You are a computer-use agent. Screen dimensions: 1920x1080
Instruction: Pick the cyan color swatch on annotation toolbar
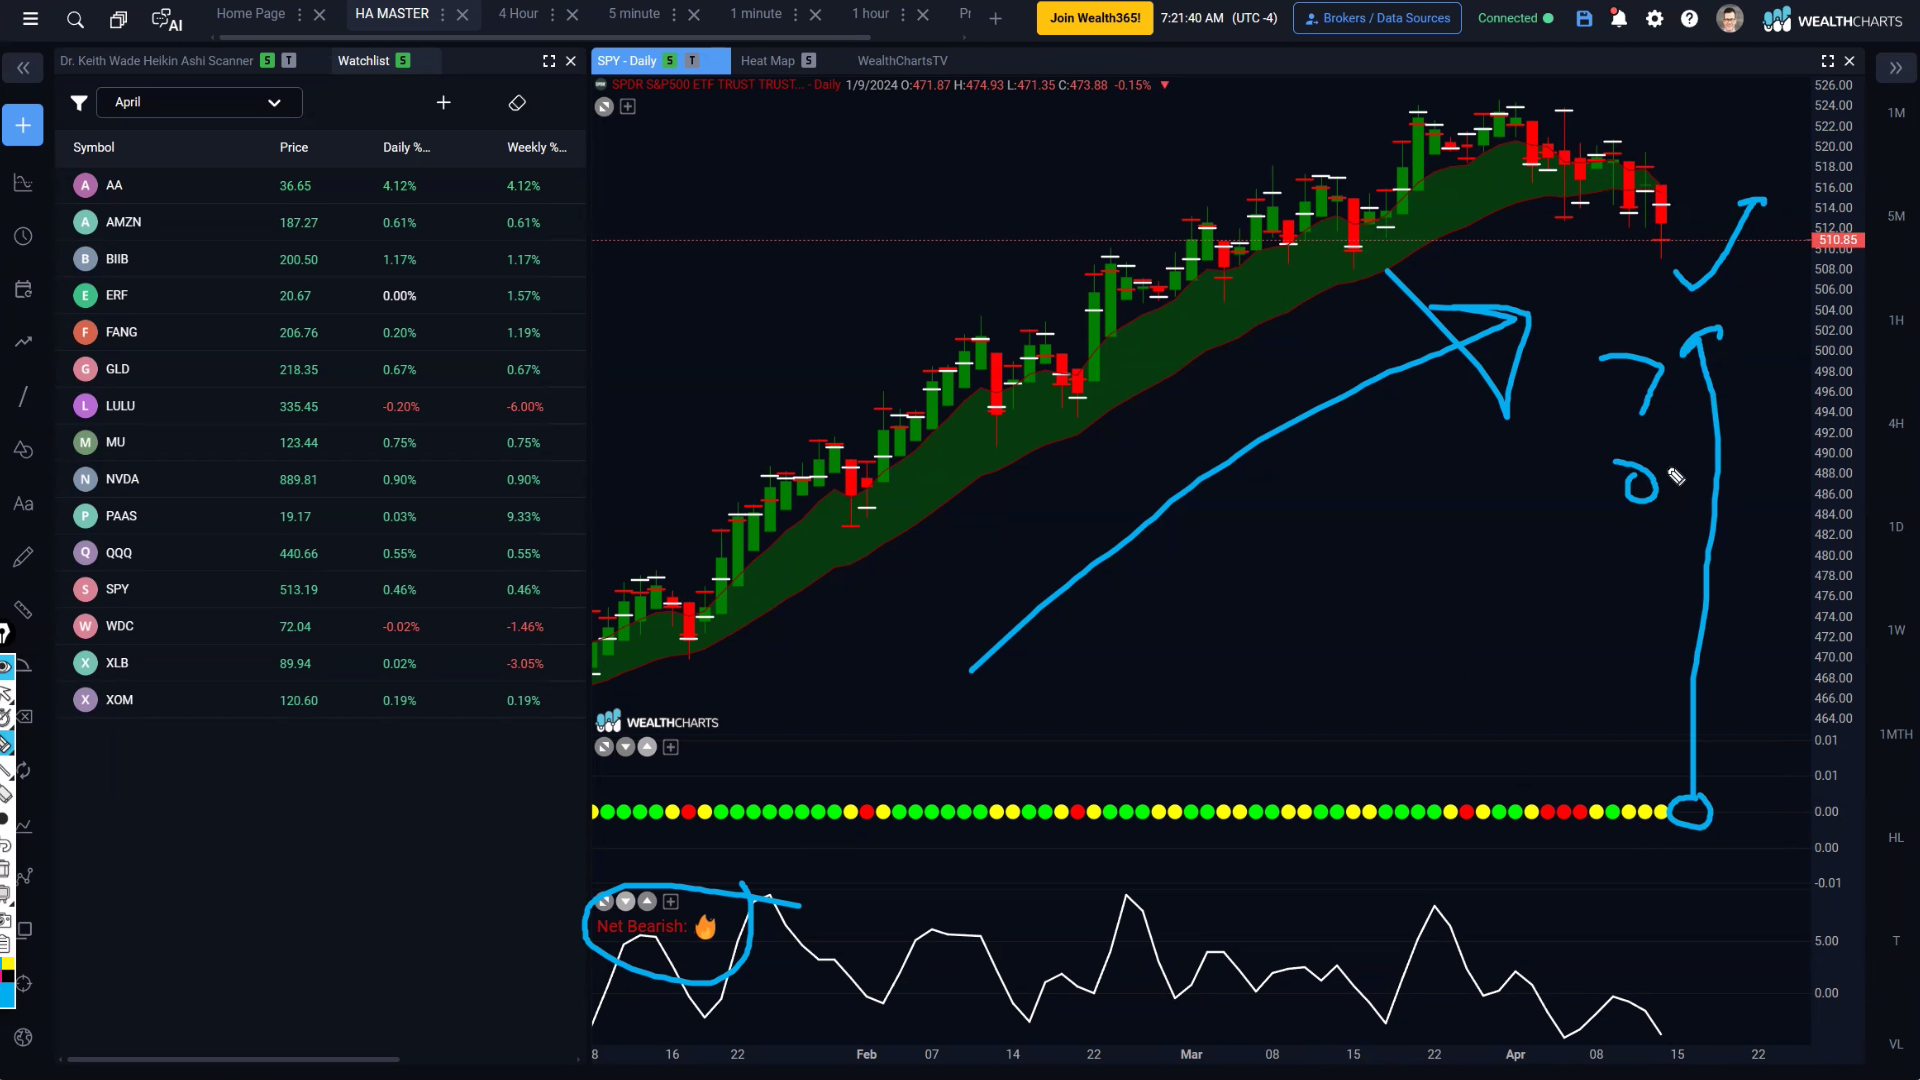(7, 995)
